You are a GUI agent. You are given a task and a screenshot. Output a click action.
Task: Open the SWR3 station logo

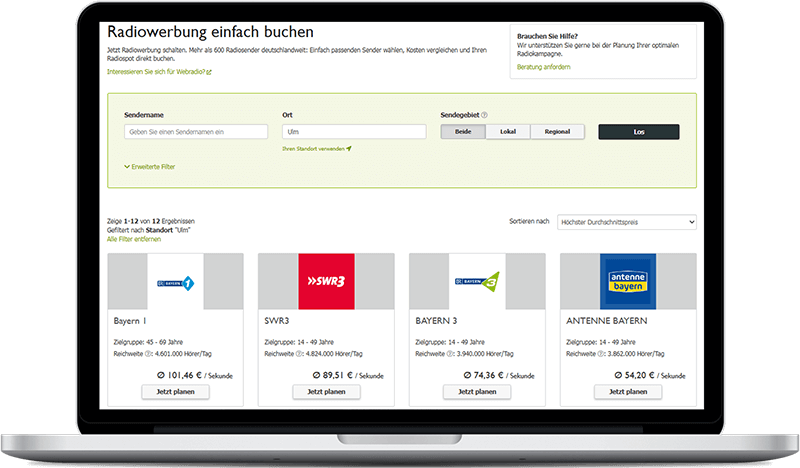327,282
